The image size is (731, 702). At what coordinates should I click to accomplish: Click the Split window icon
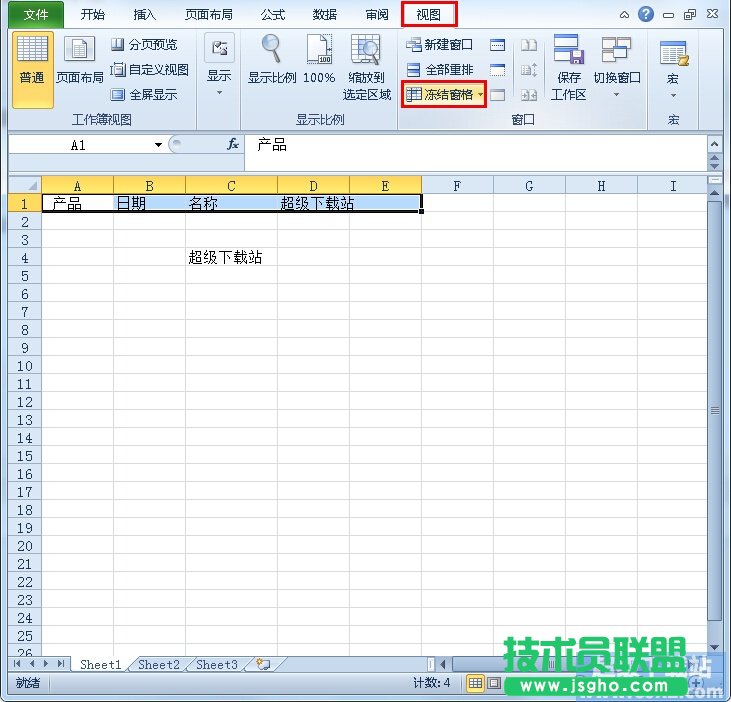point(497,45)
